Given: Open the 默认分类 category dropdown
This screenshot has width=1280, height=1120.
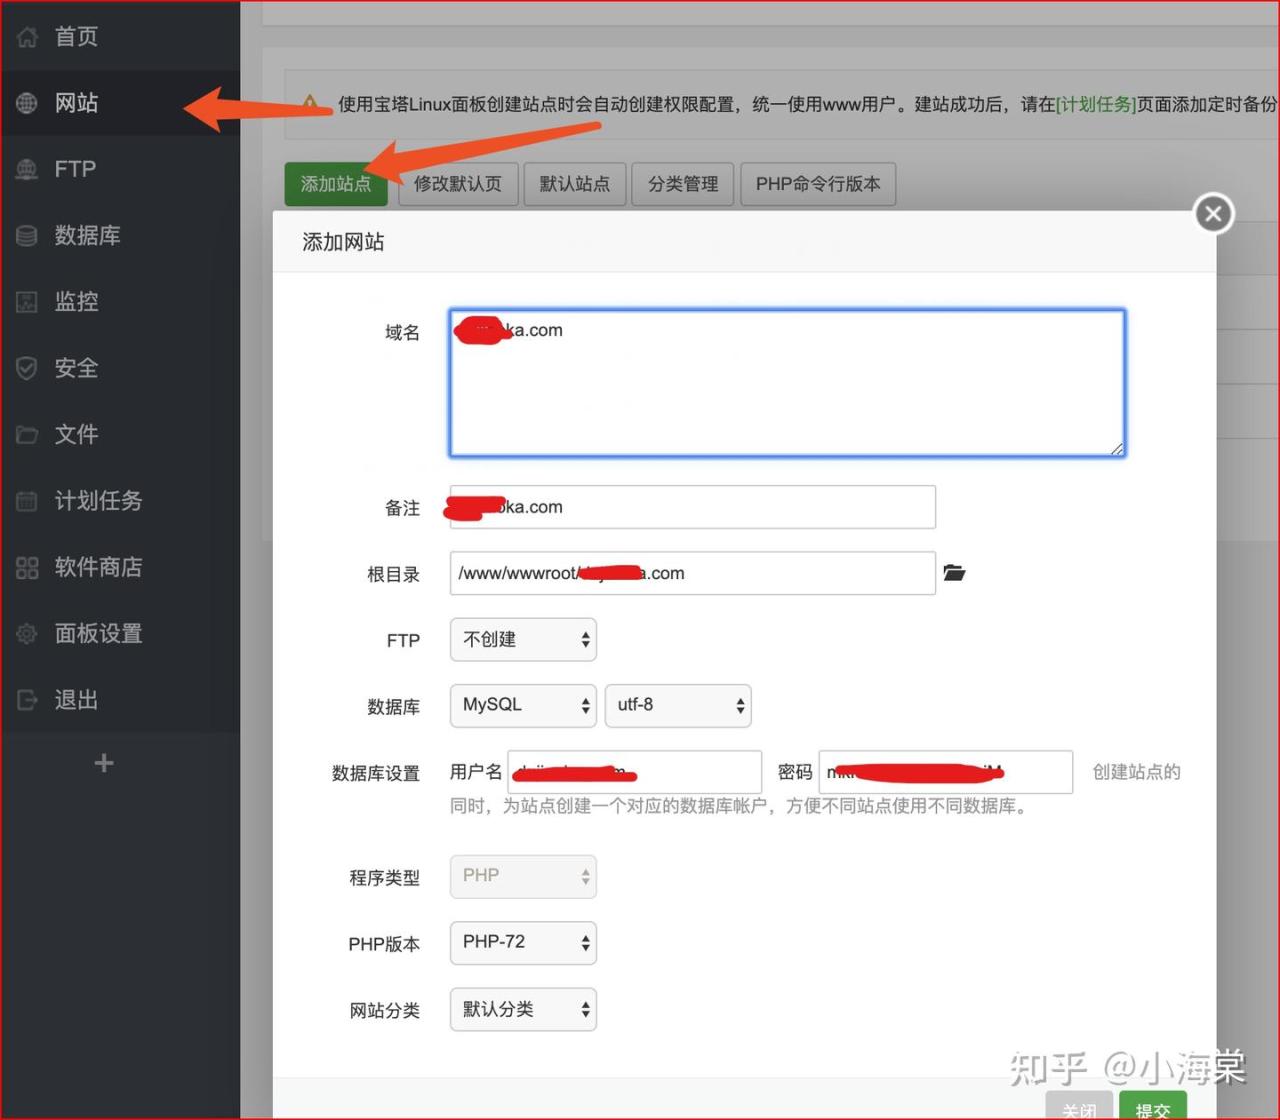Looking at the screenshot, I should tap(523, 1010).
